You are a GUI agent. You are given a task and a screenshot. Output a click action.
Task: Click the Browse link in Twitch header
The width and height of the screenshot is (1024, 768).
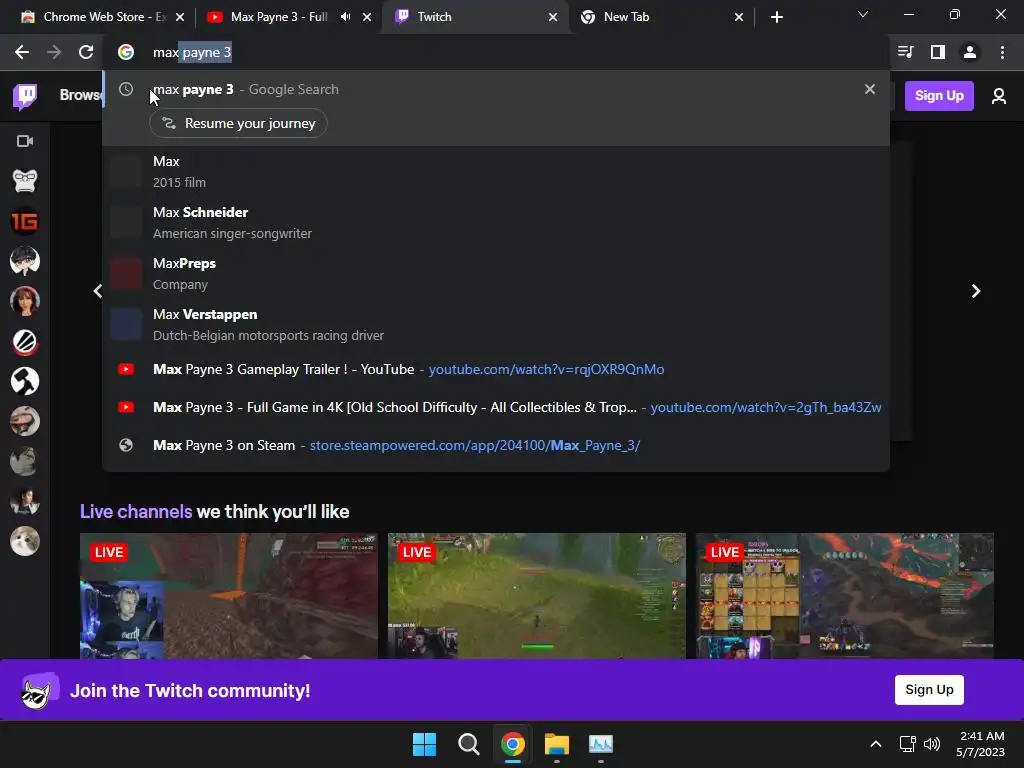(x=81, y=95)
